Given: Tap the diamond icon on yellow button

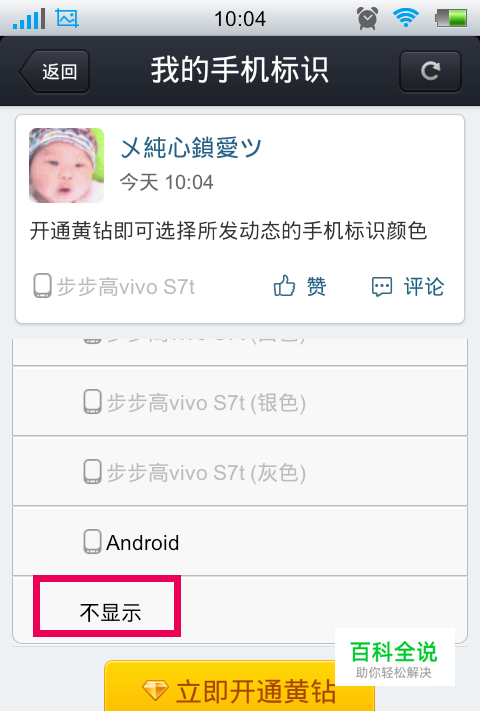Looking at the screenshot, I should click(x=155, y=690).
